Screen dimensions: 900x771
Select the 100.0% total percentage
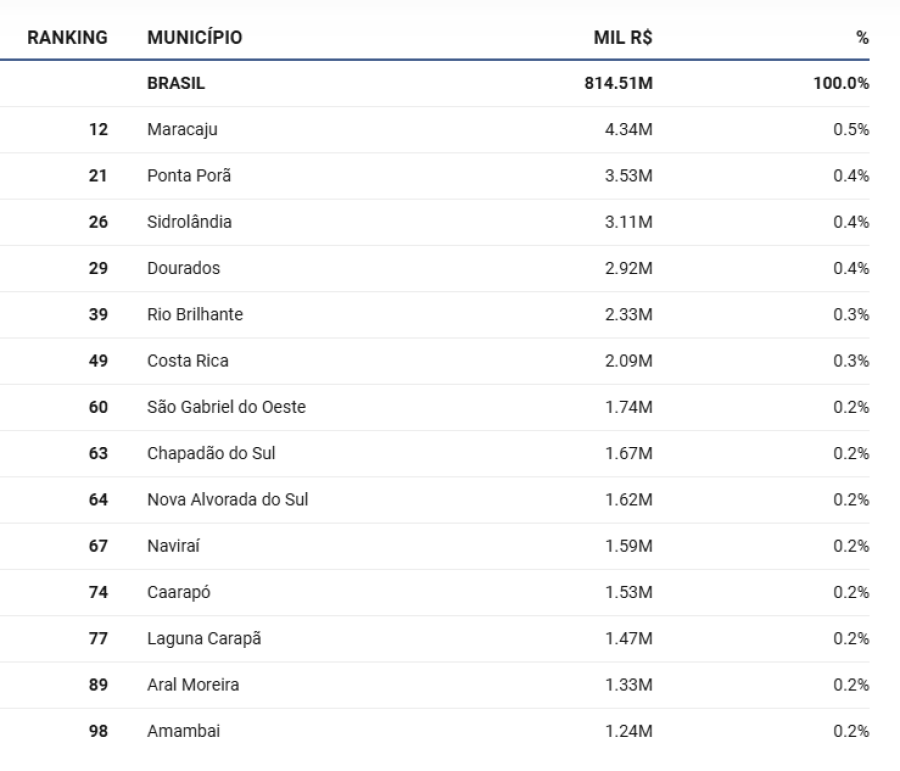[x=841, y=83]
